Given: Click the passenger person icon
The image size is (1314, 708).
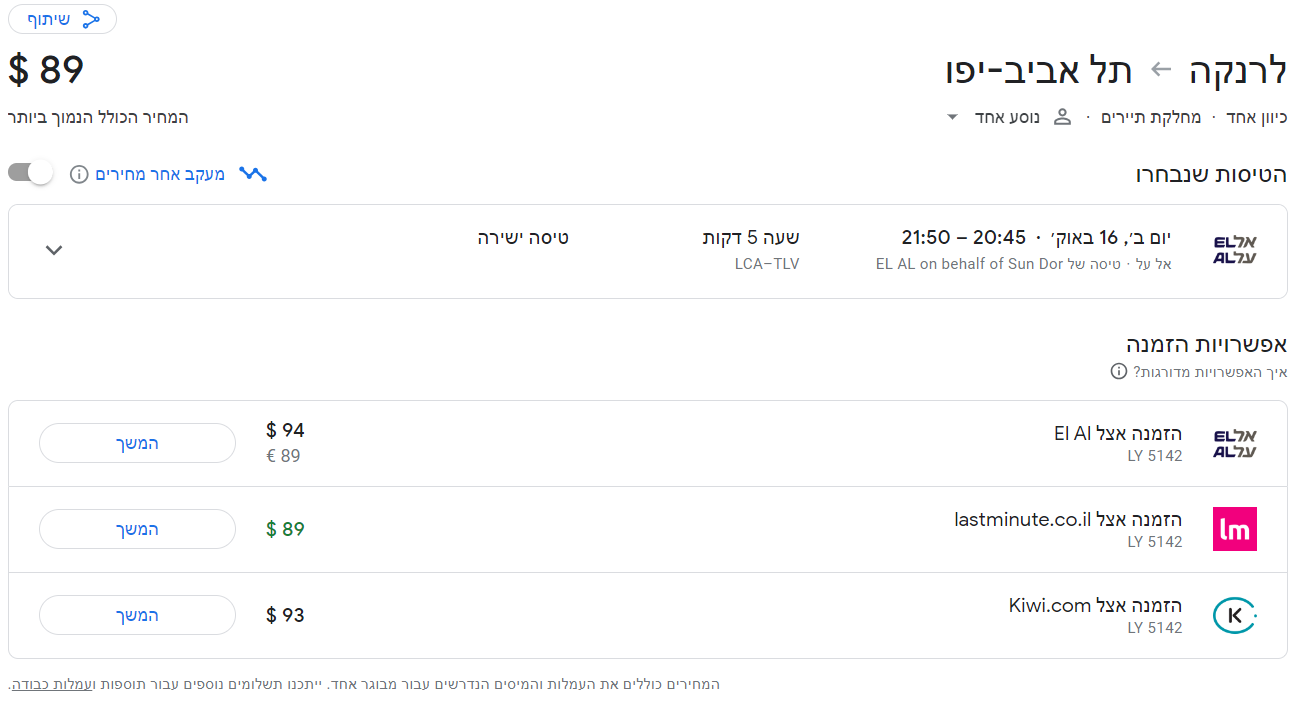Looking at the screenshot, I should (1063, 117).
